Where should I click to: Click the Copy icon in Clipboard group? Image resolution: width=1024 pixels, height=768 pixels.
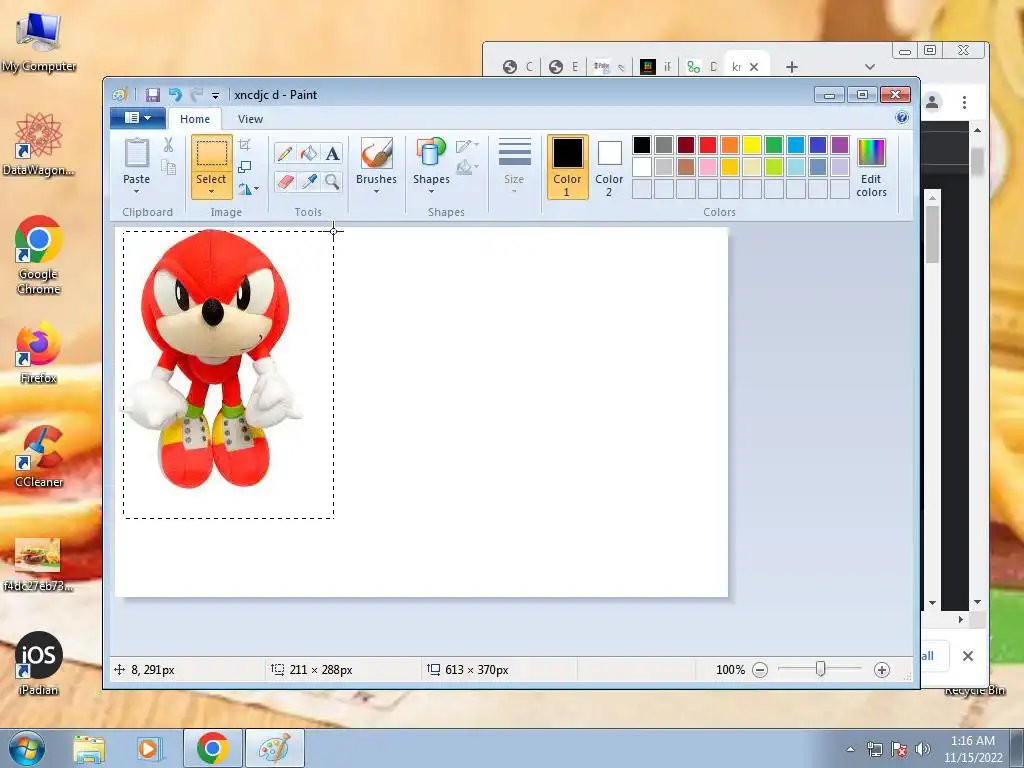click(168, 167)
